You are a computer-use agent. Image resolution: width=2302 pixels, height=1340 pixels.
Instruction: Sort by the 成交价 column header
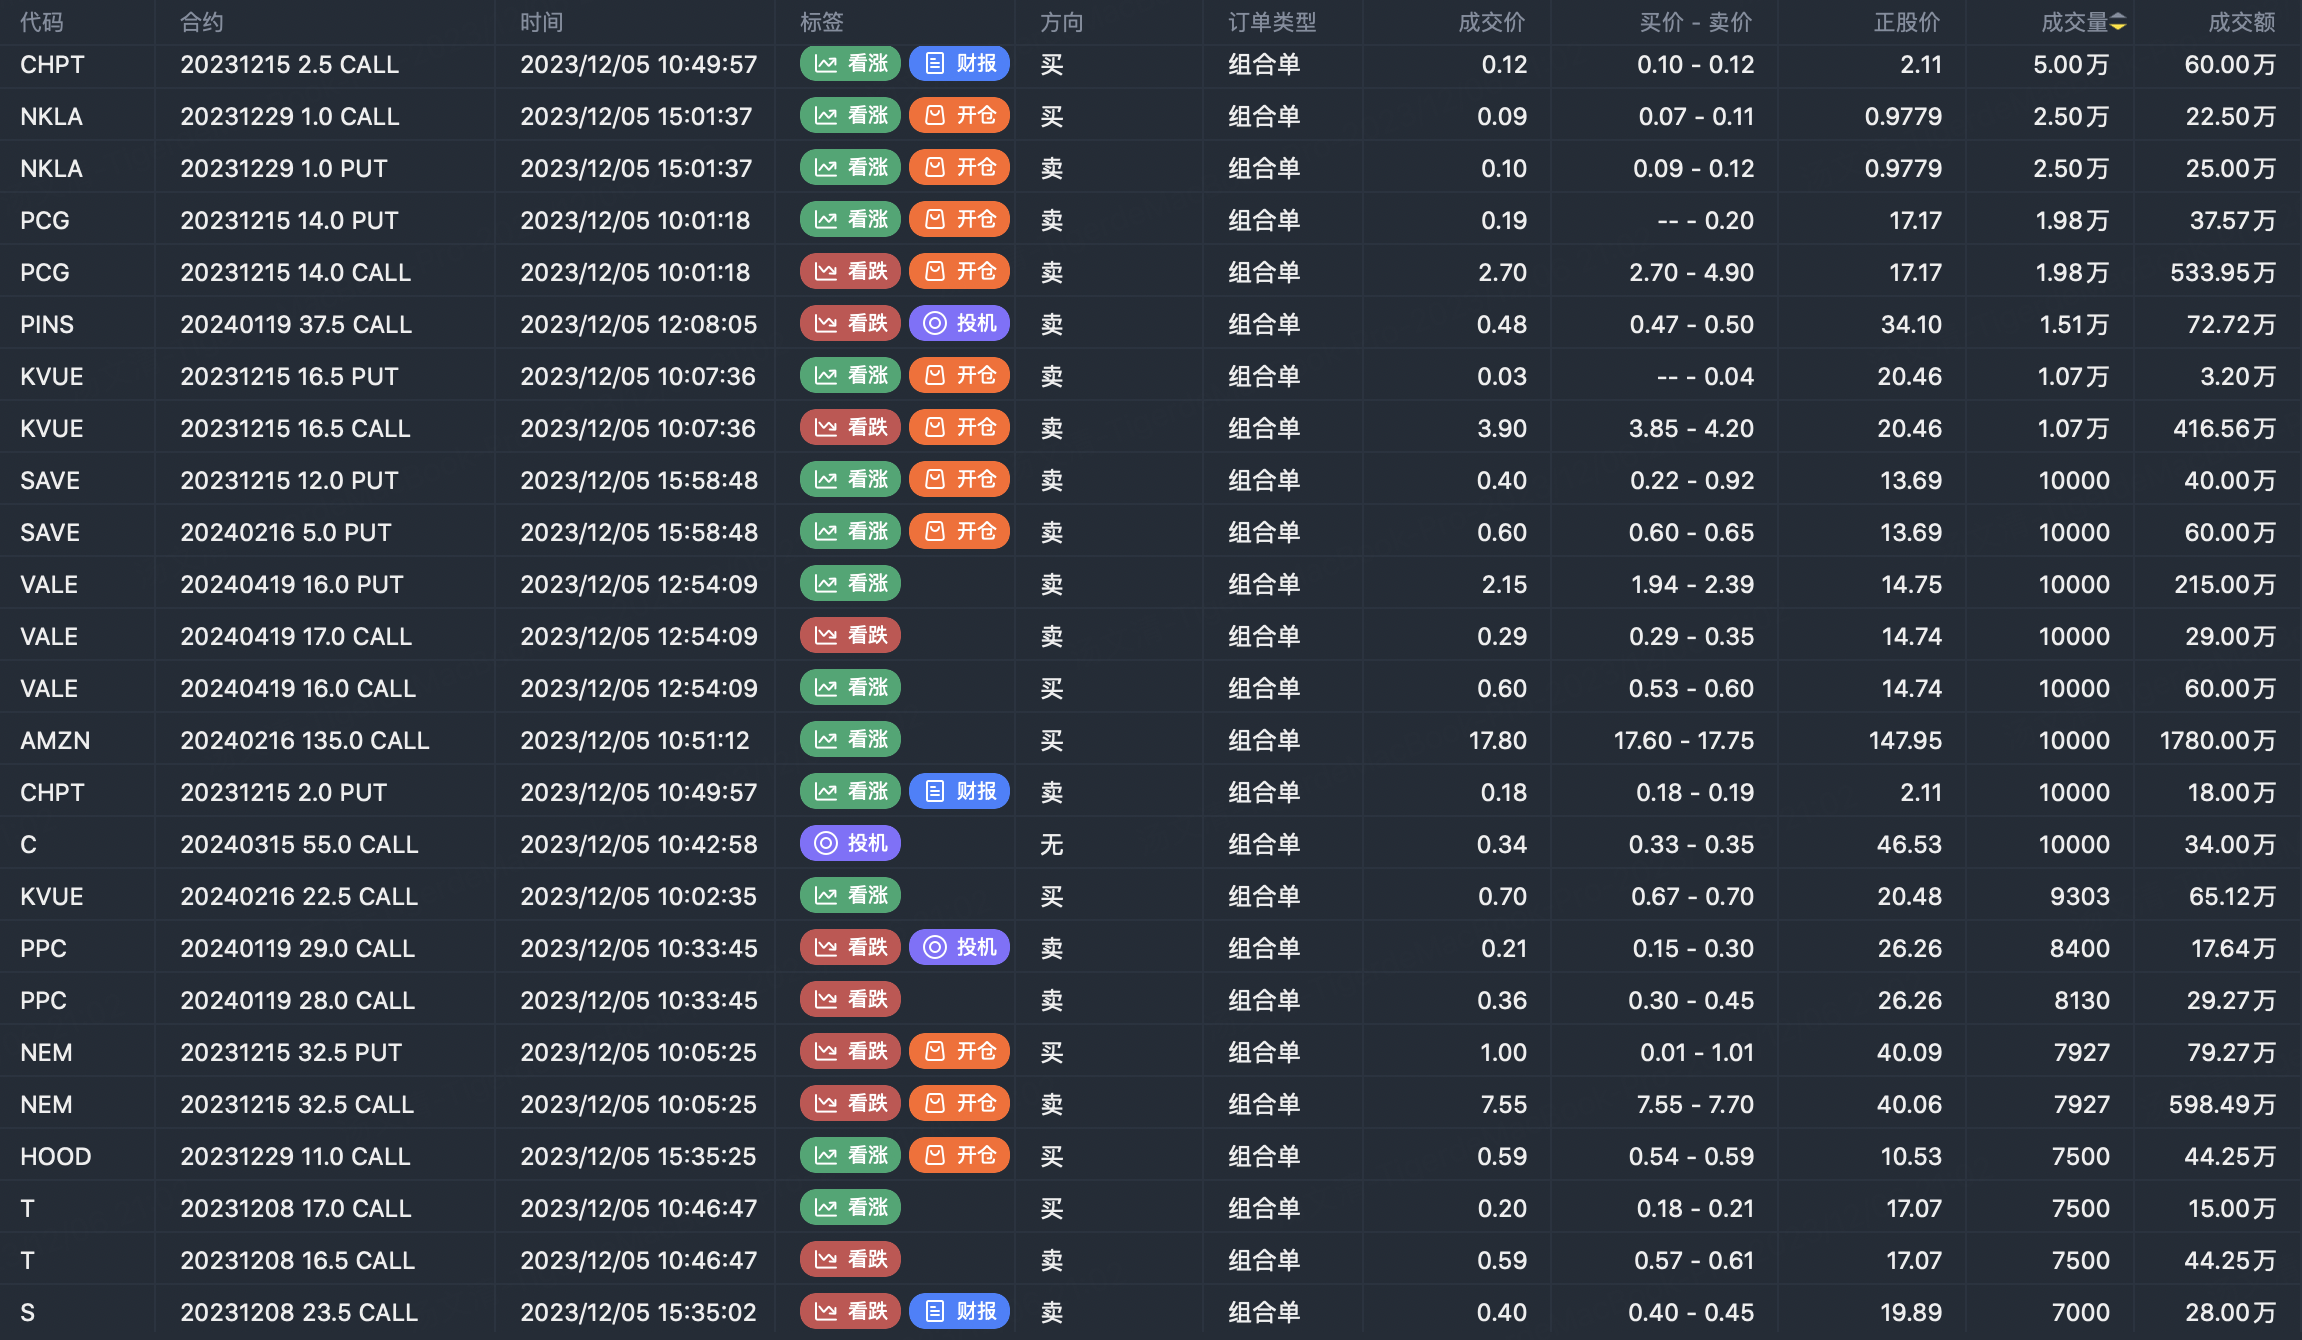[1491, 22]
